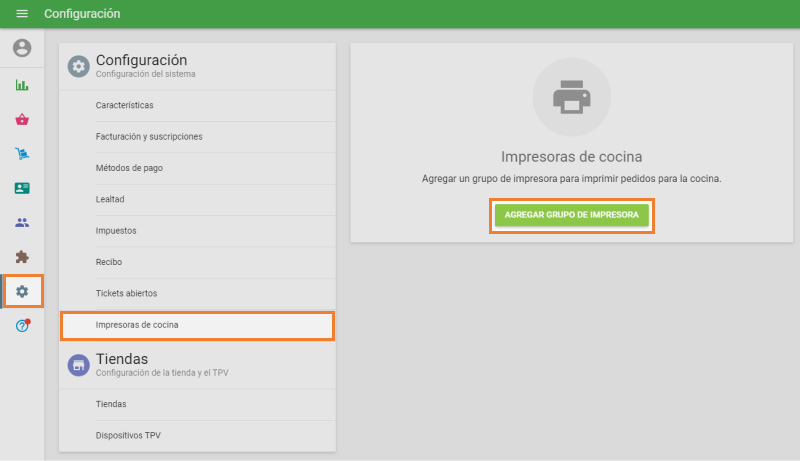Open the inventory cart icon in sidebar
800x461 pixels.
(x=22, y=153)
